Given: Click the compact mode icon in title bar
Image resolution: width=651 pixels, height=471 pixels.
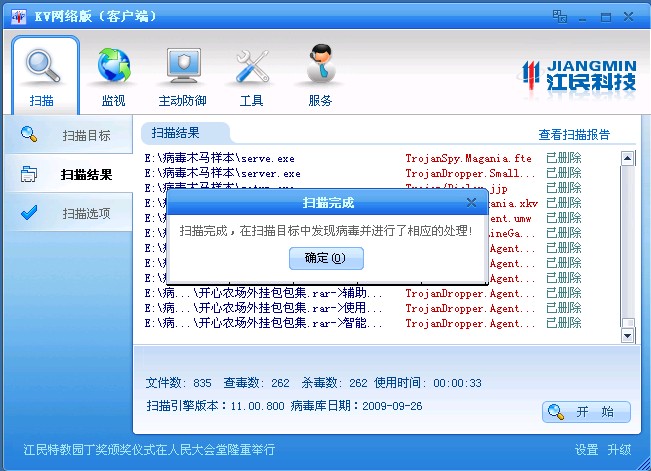Looking at the screenshot, I should [559, 17].
